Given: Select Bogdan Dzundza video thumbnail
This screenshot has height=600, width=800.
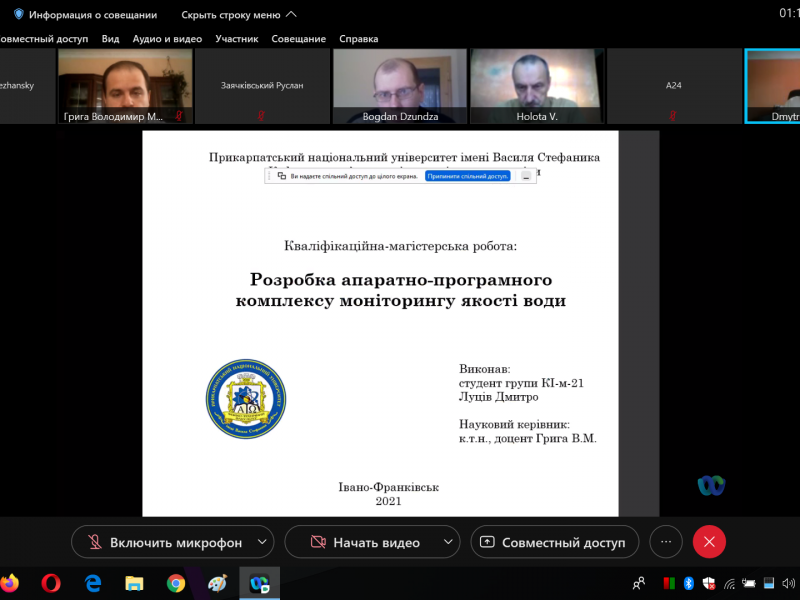Looking at the screenshot, I should click(400, 86).
